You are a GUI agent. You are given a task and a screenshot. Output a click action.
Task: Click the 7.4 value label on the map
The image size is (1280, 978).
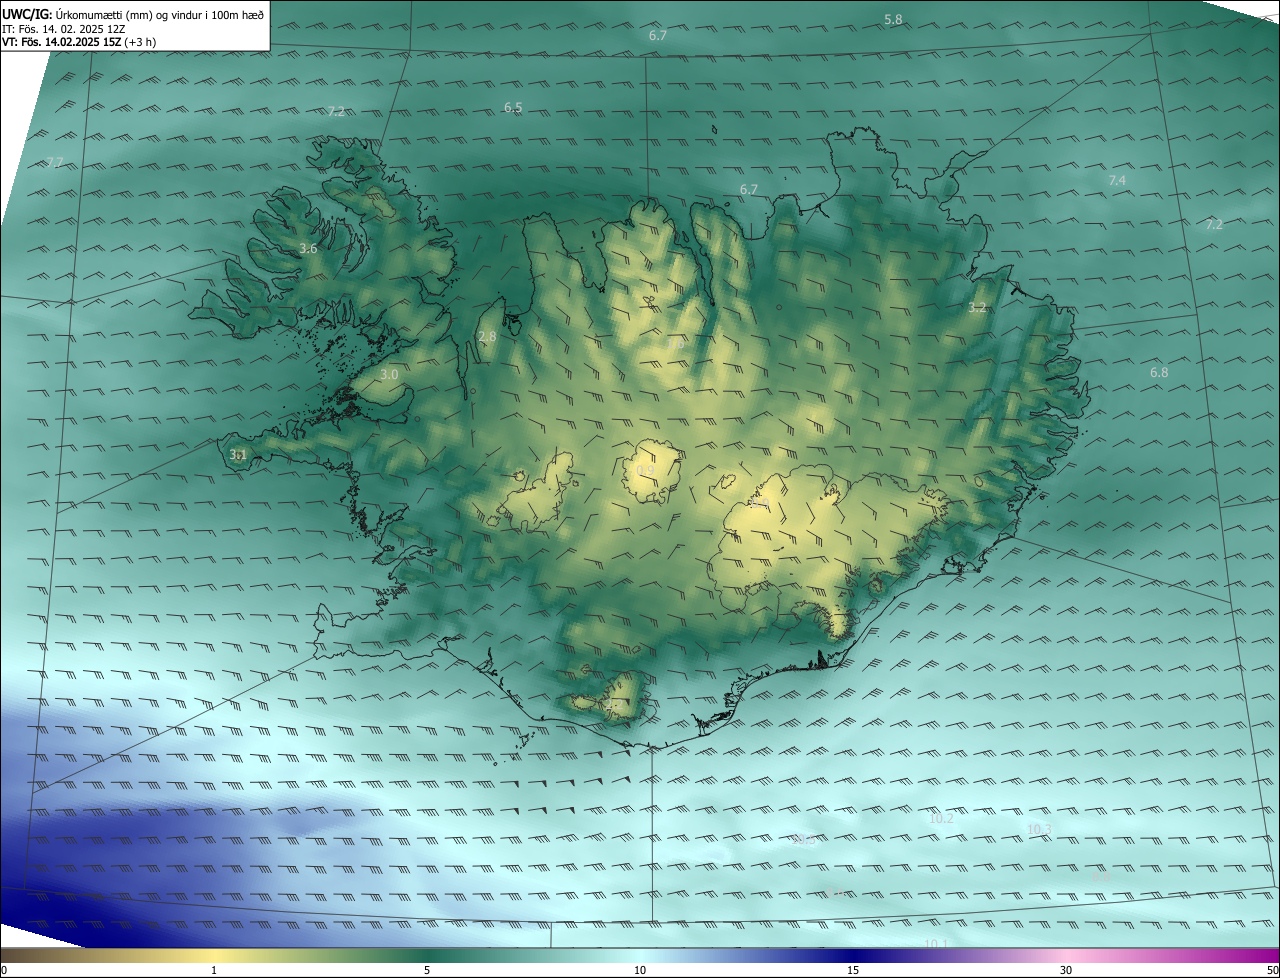[1117, 180]
